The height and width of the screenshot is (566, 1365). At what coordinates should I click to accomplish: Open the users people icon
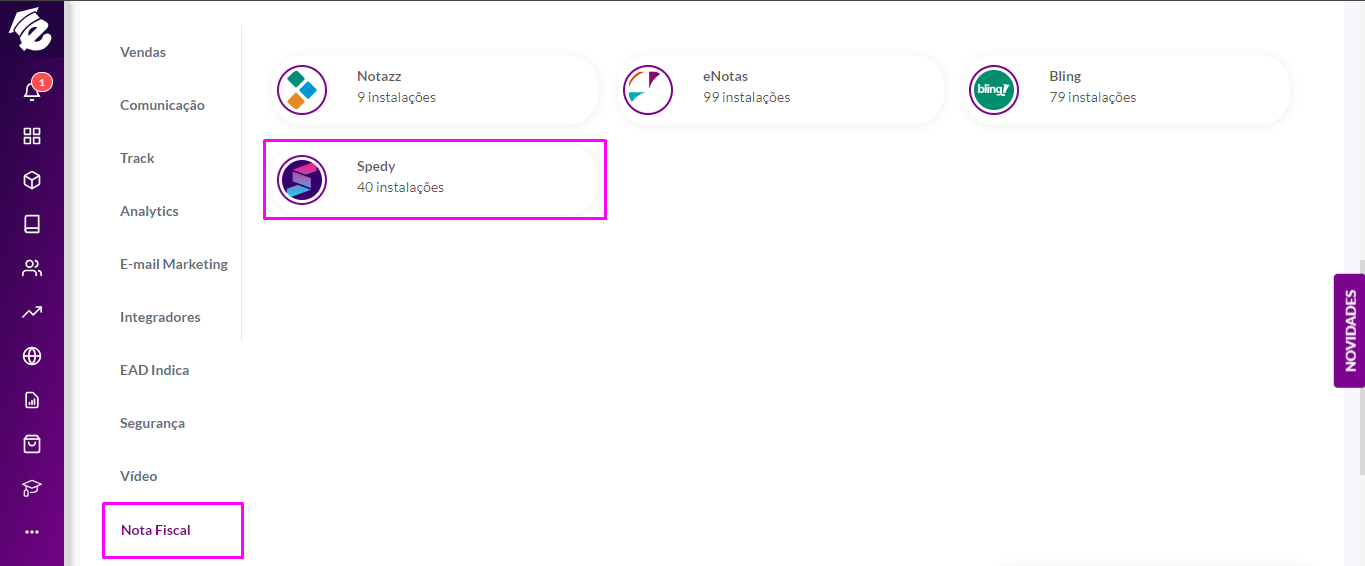point(32,268)
